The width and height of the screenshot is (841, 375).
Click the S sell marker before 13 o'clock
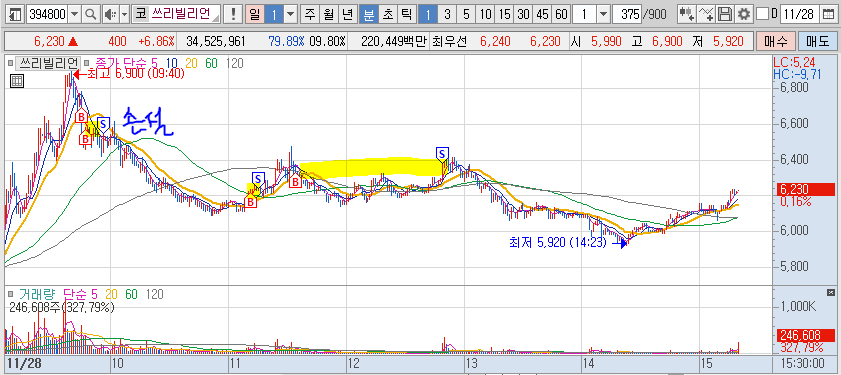pos(442,154)
